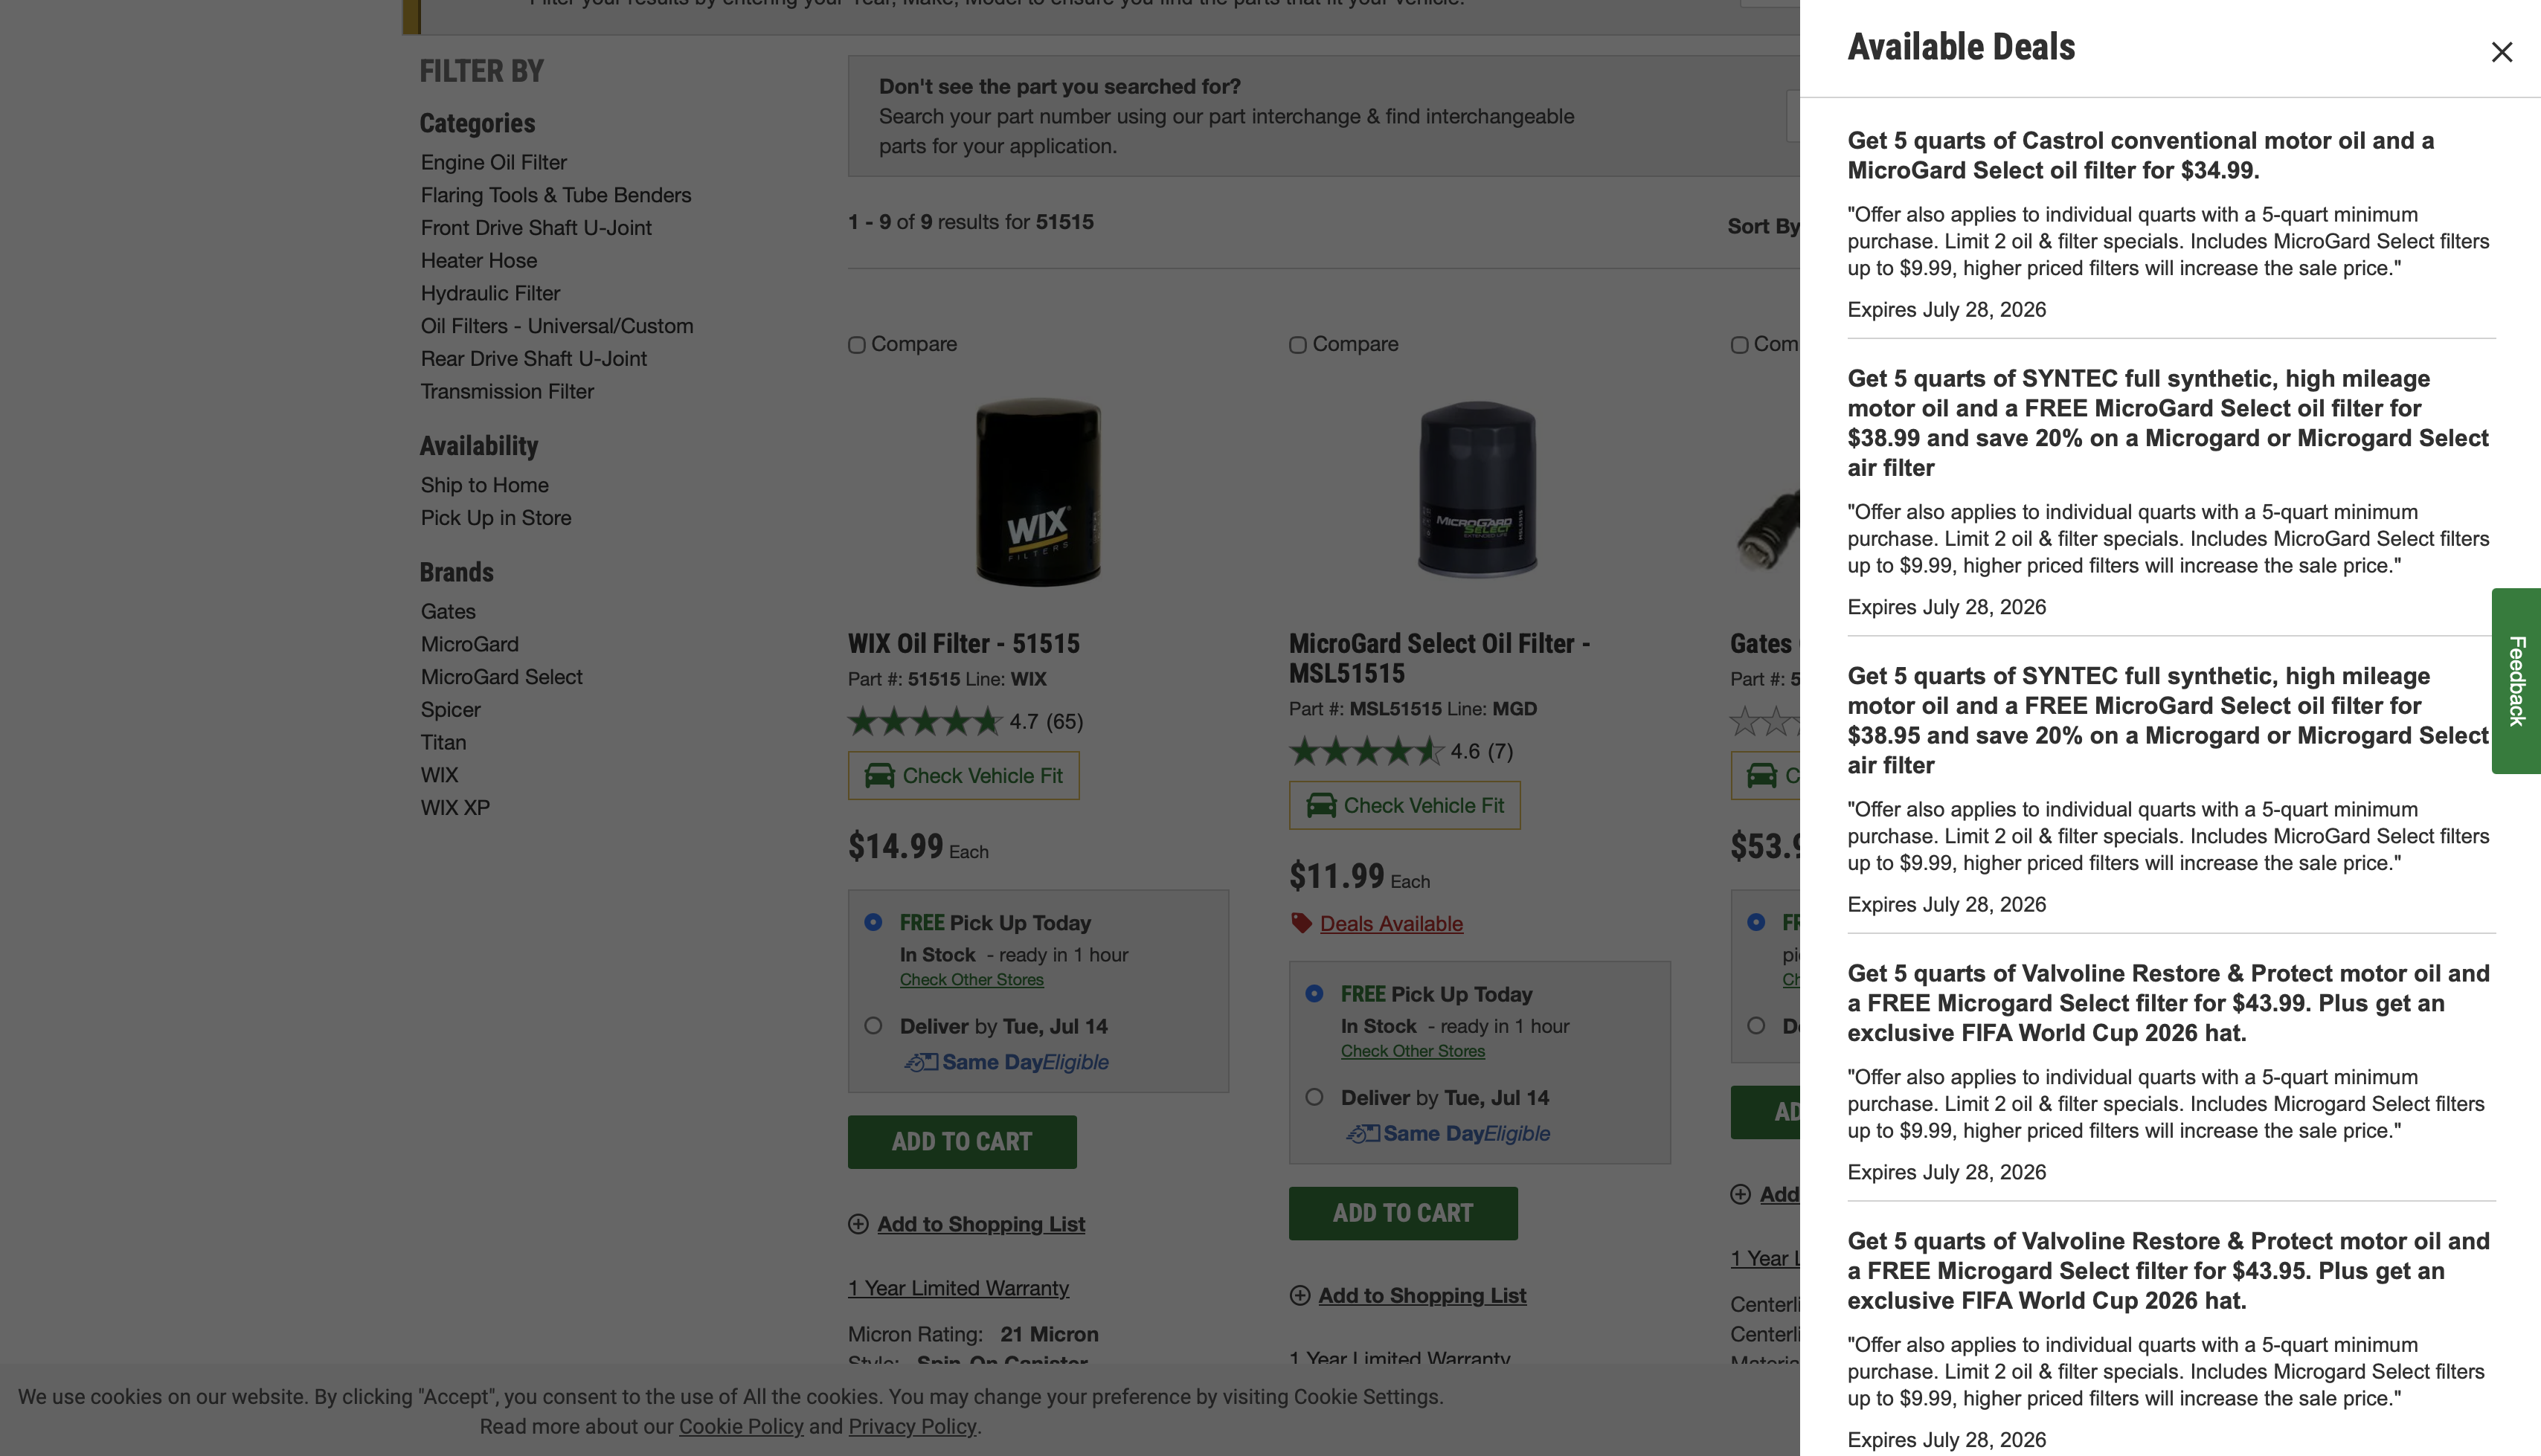Image resolution: width=2541 pixels, height=1456 pixels.
Task: Check Compare box for MicroGard Select filter
Action: coord(1298,345)
